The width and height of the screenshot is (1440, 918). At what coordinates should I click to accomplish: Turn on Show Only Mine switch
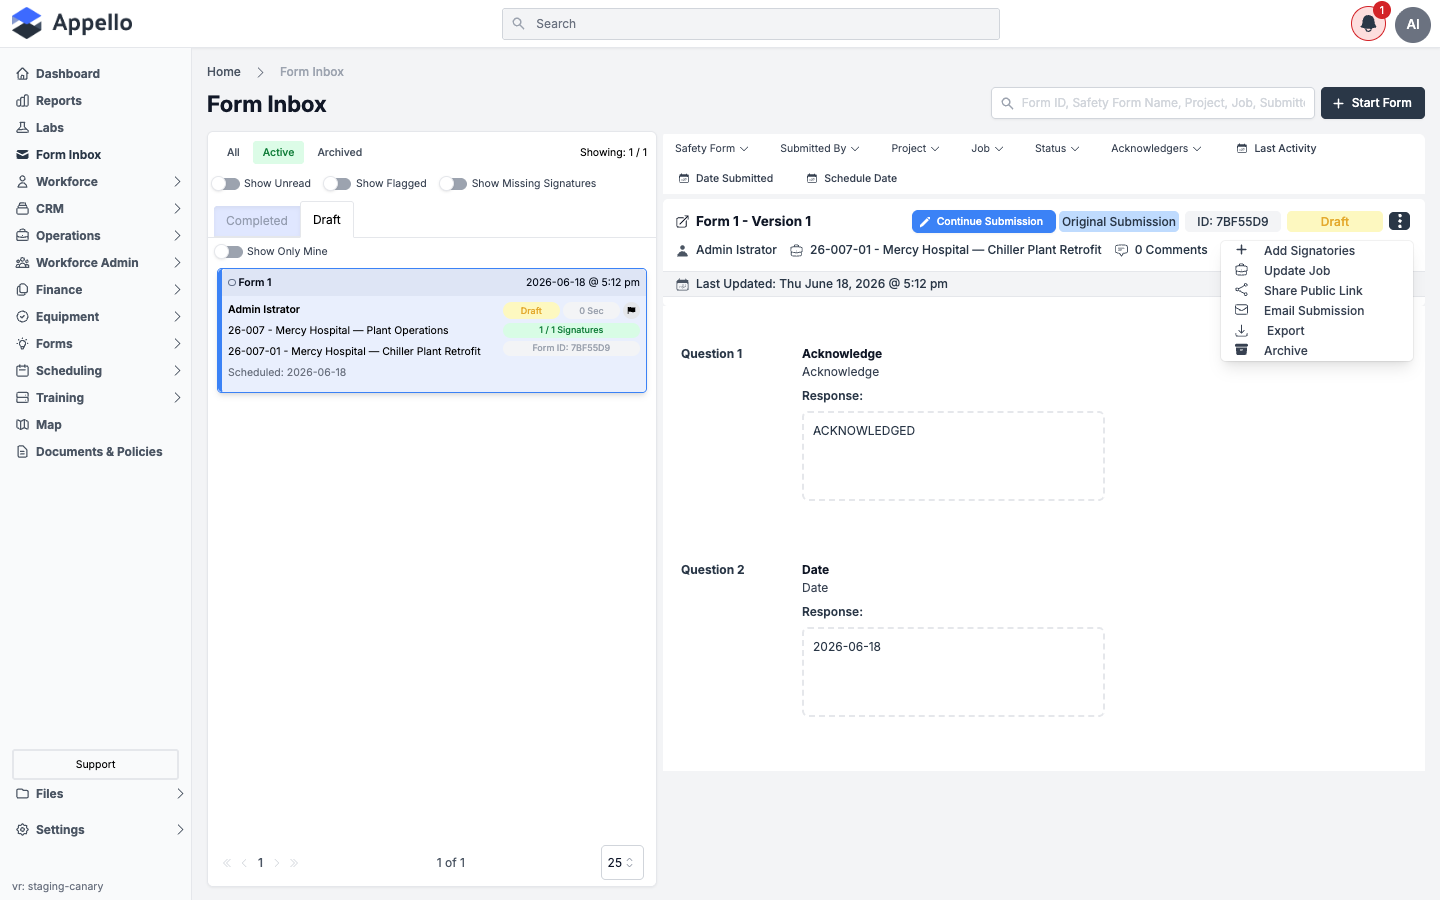(229, 252)
